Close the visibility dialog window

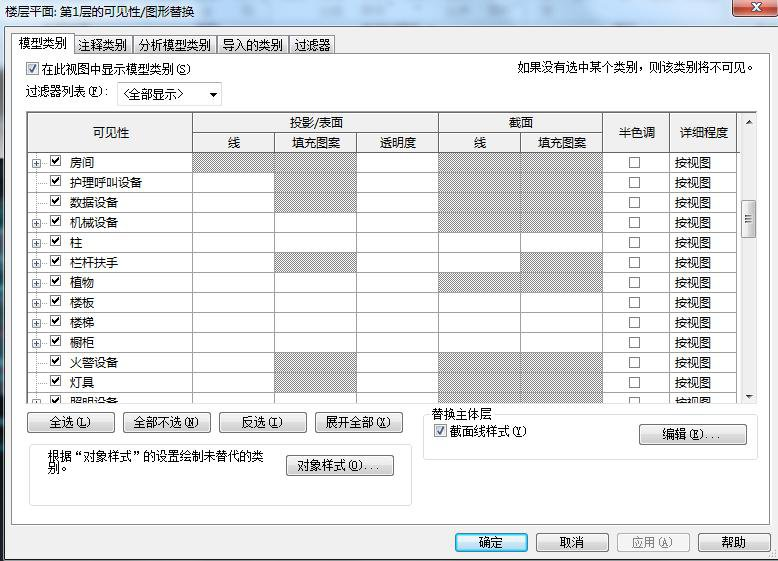click(756, 7)
